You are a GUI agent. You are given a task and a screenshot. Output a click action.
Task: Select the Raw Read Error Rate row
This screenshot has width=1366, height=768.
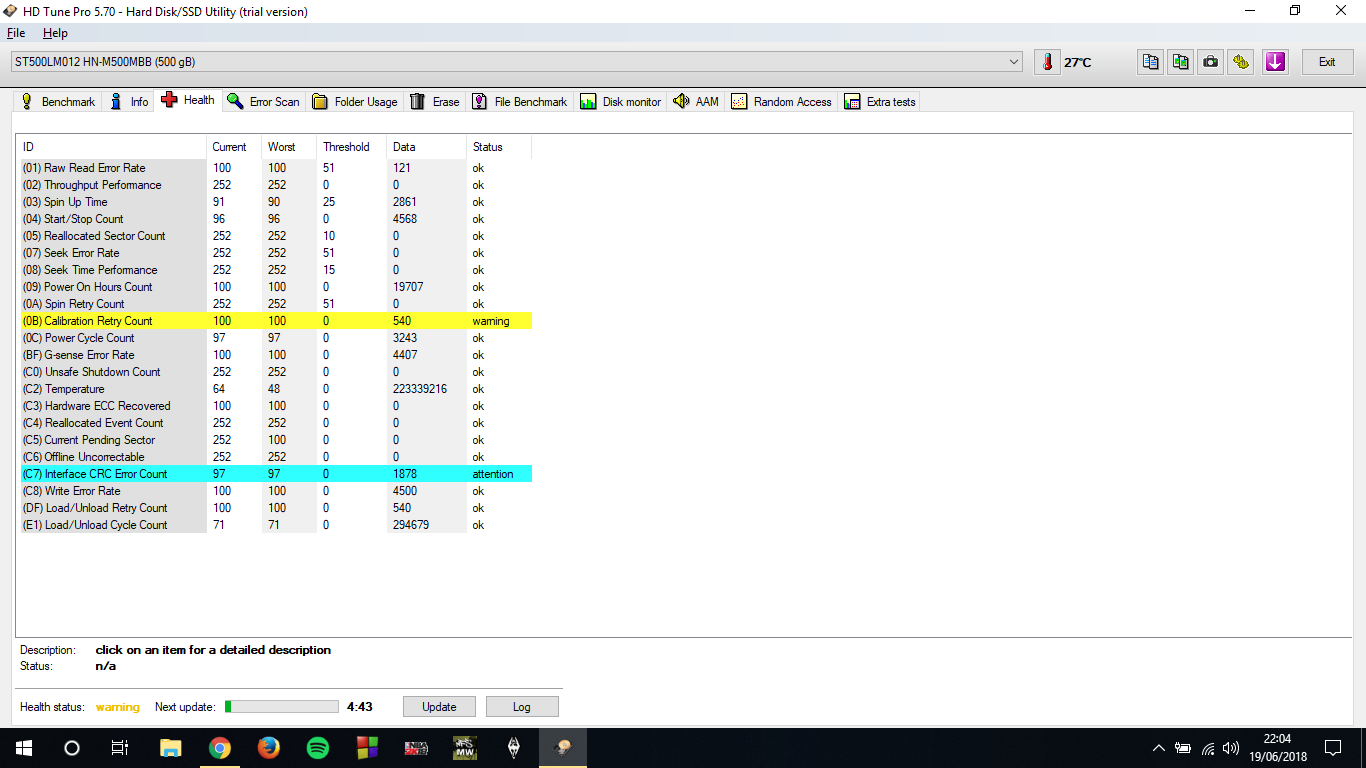click(276, 168)
